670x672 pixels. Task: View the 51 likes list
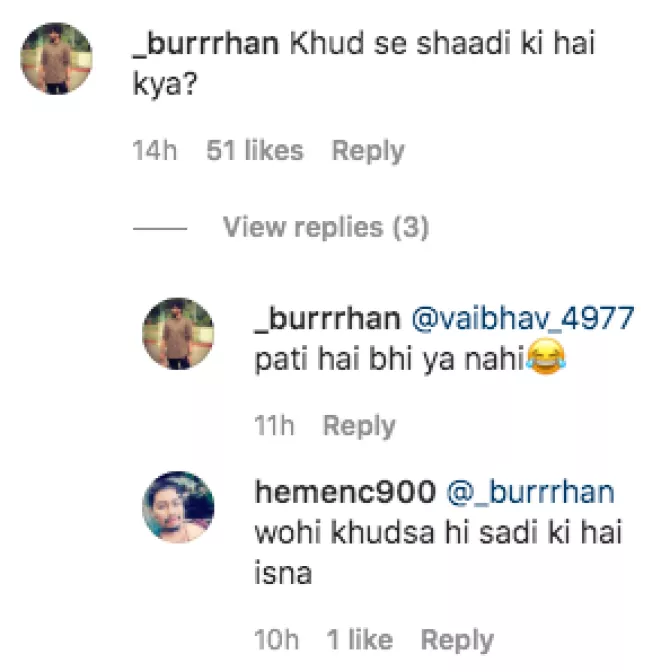tap(254, 151)
